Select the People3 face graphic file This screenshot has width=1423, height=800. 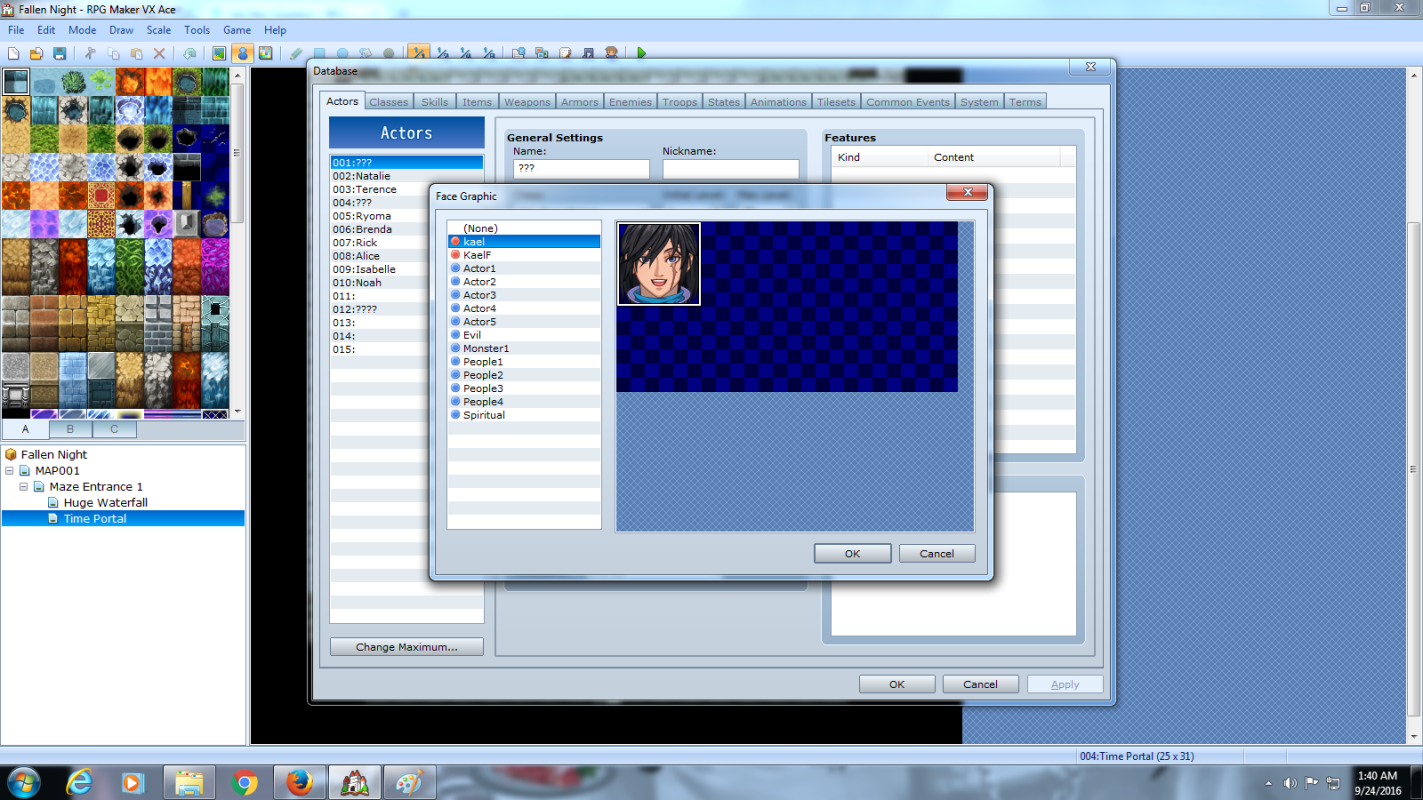524,388
